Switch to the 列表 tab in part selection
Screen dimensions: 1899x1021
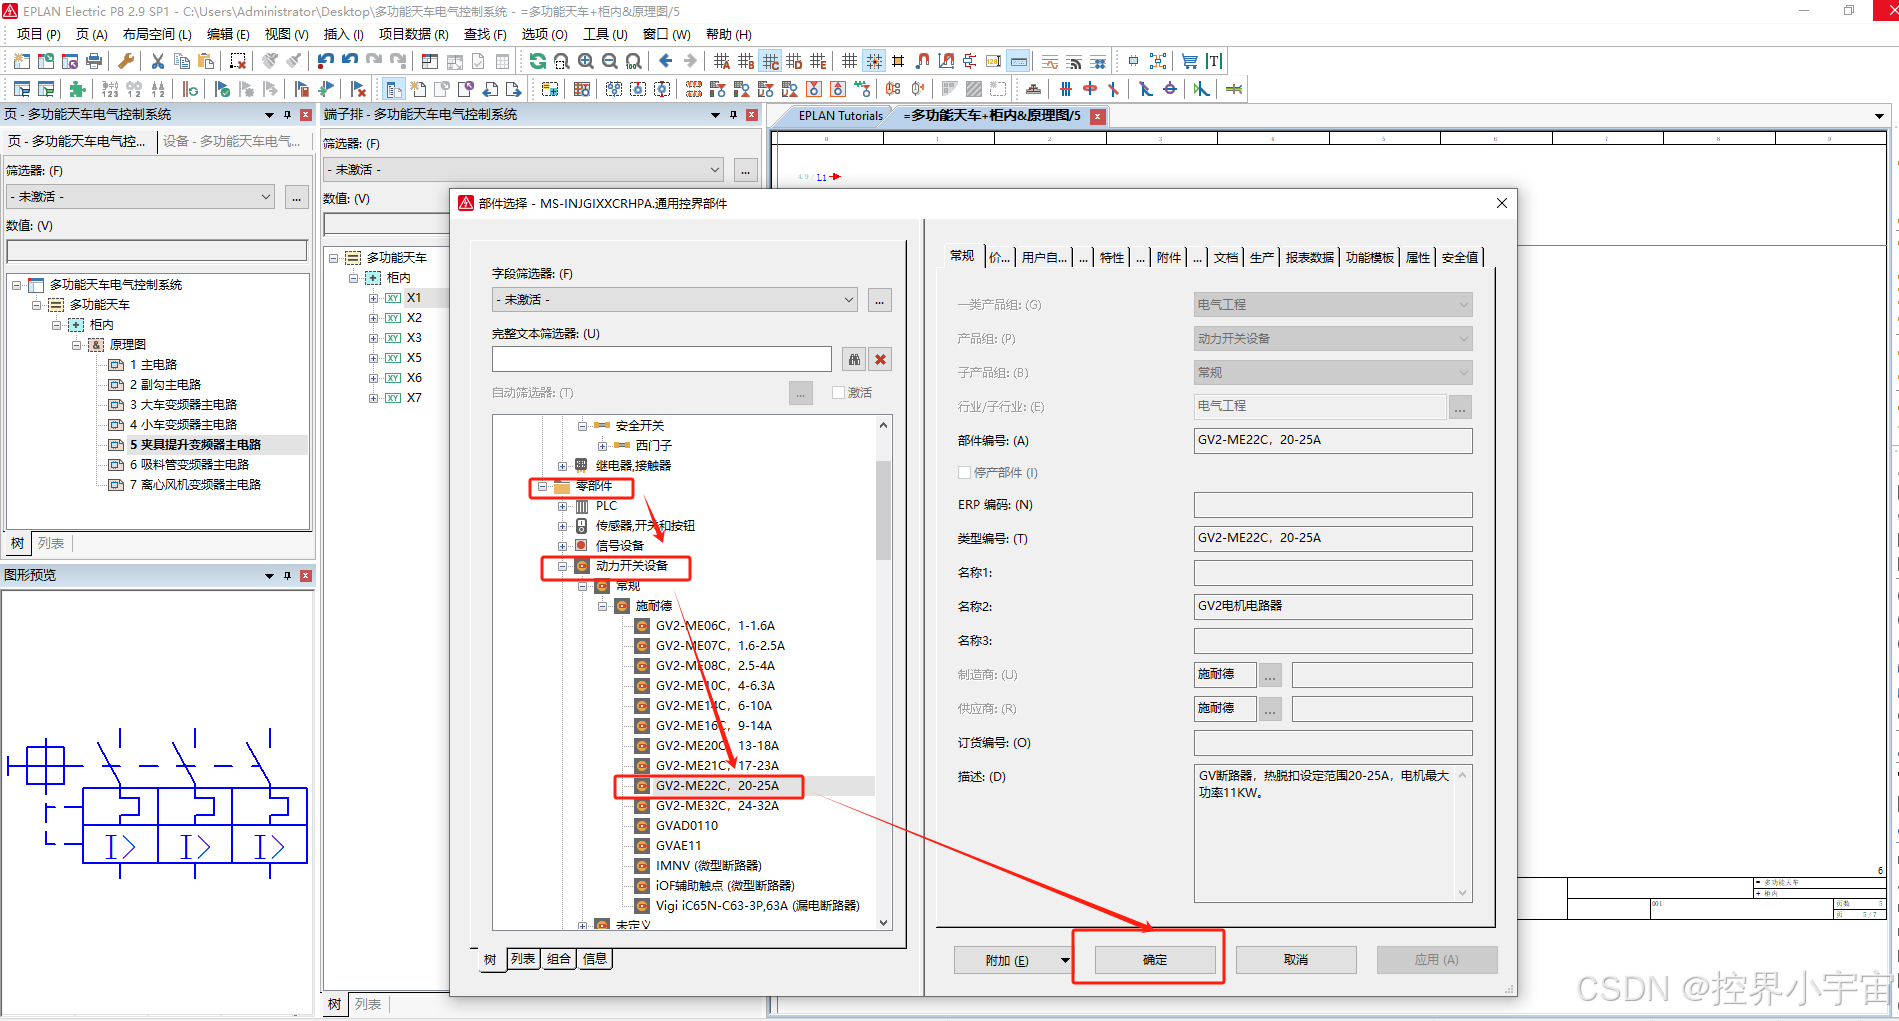point(523,959)
